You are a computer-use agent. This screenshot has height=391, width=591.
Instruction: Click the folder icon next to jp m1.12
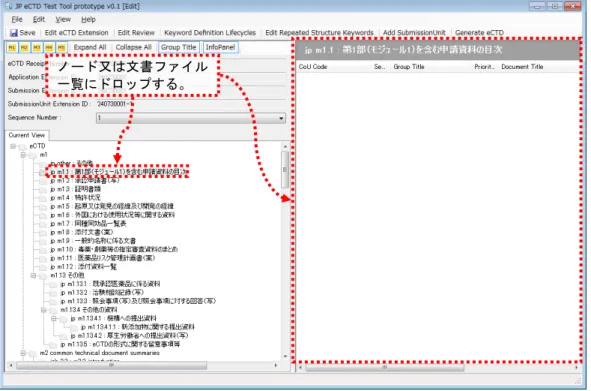[x=43, y=267]
